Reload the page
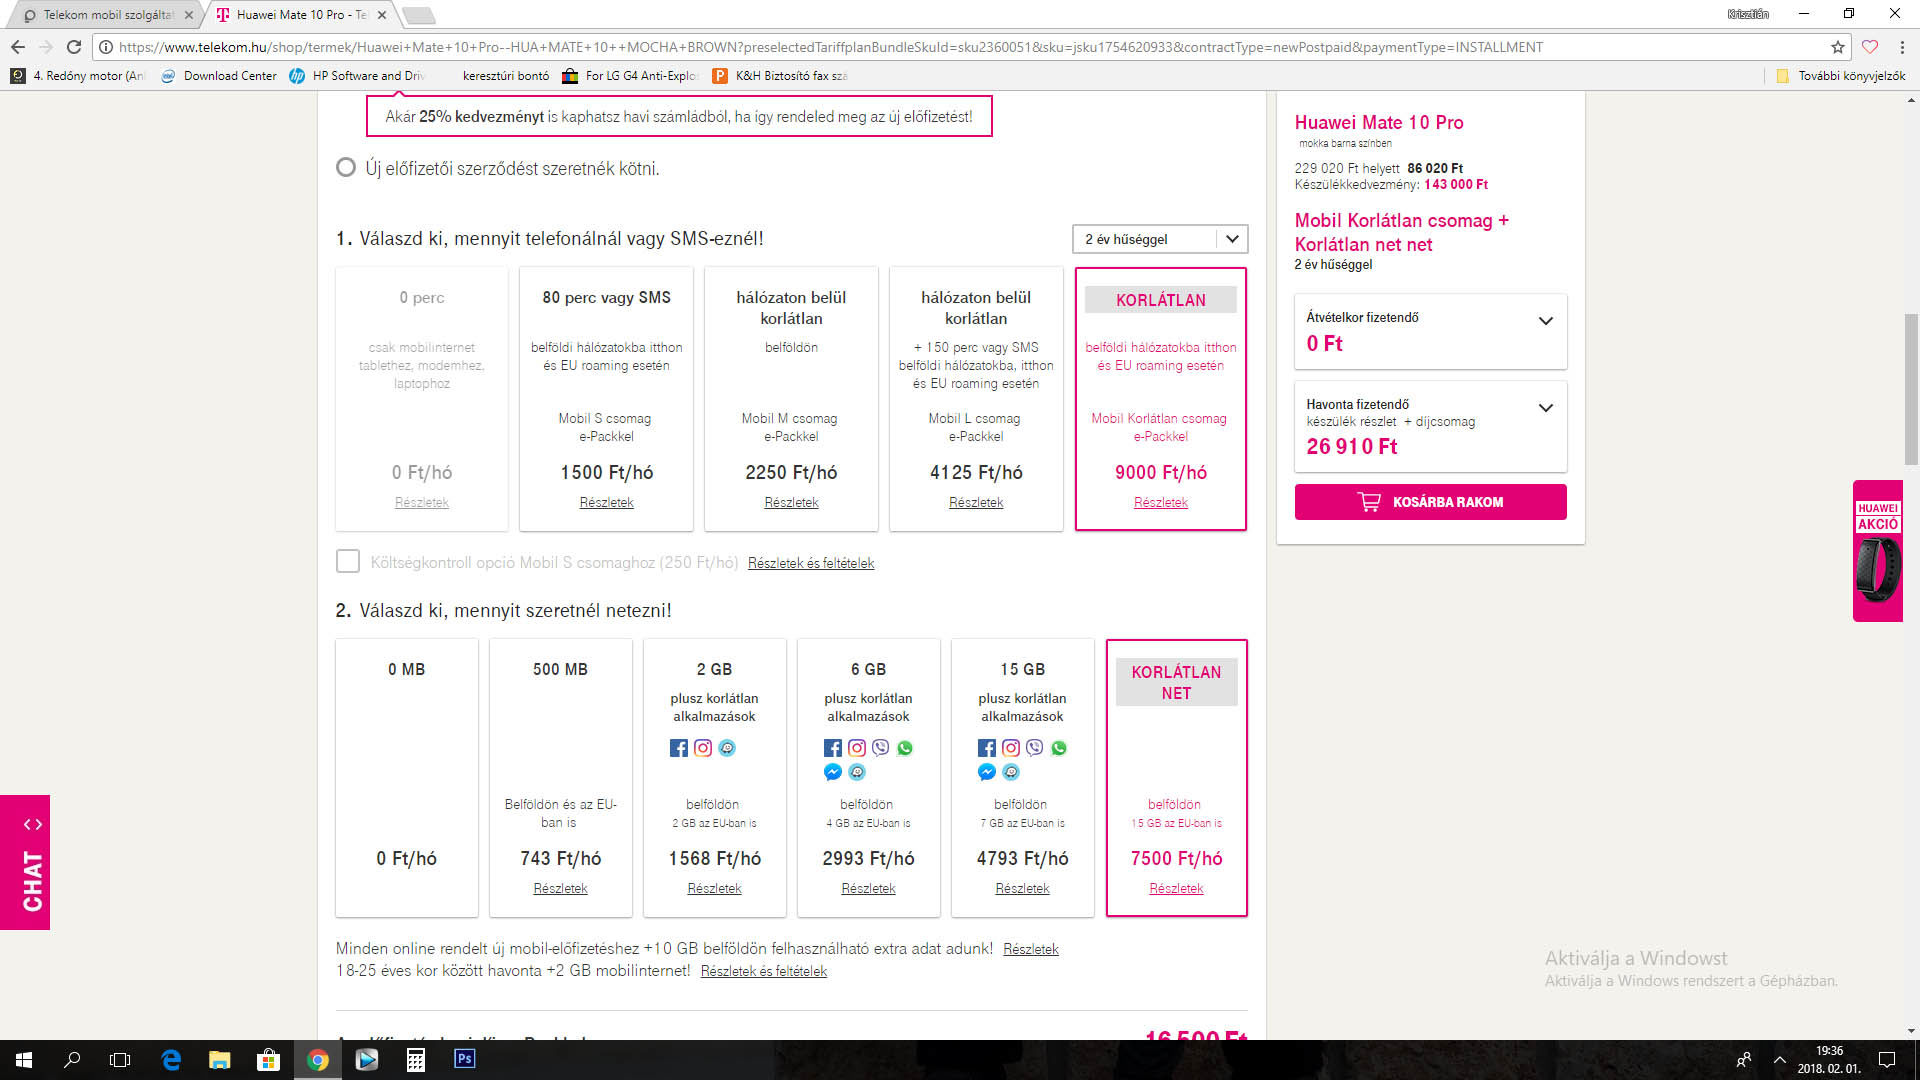1920x1080 pixels. [x=74, y=47]
